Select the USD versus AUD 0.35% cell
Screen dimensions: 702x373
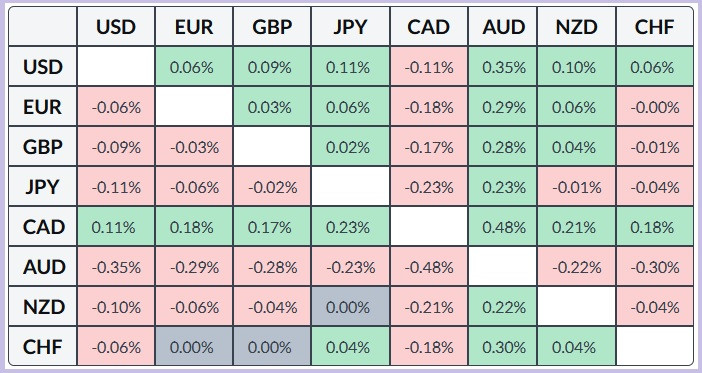click(503, 67)
